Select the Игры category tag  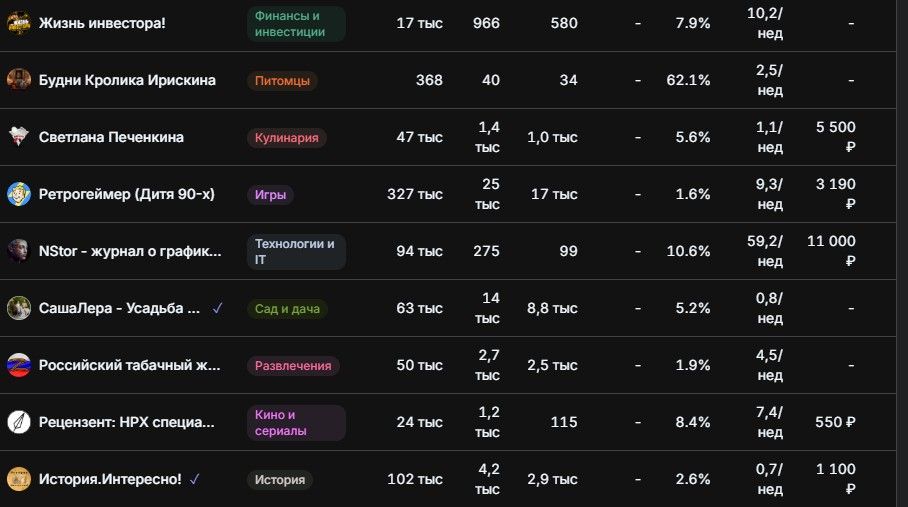(x=270, y=194)
